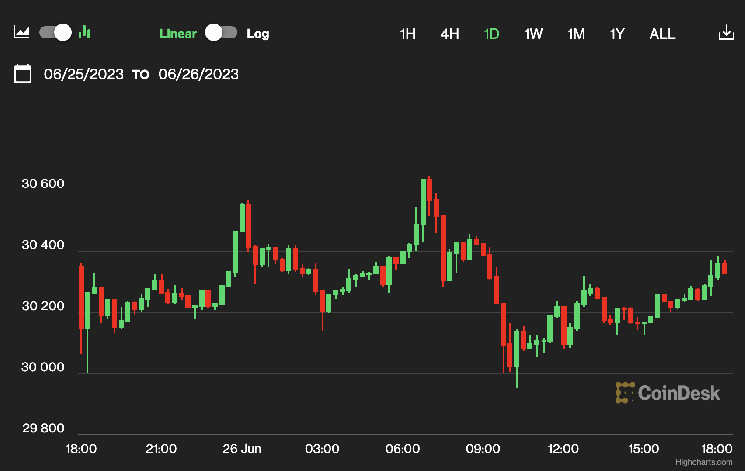Show the ALL time range

click(x=662, y=33)
